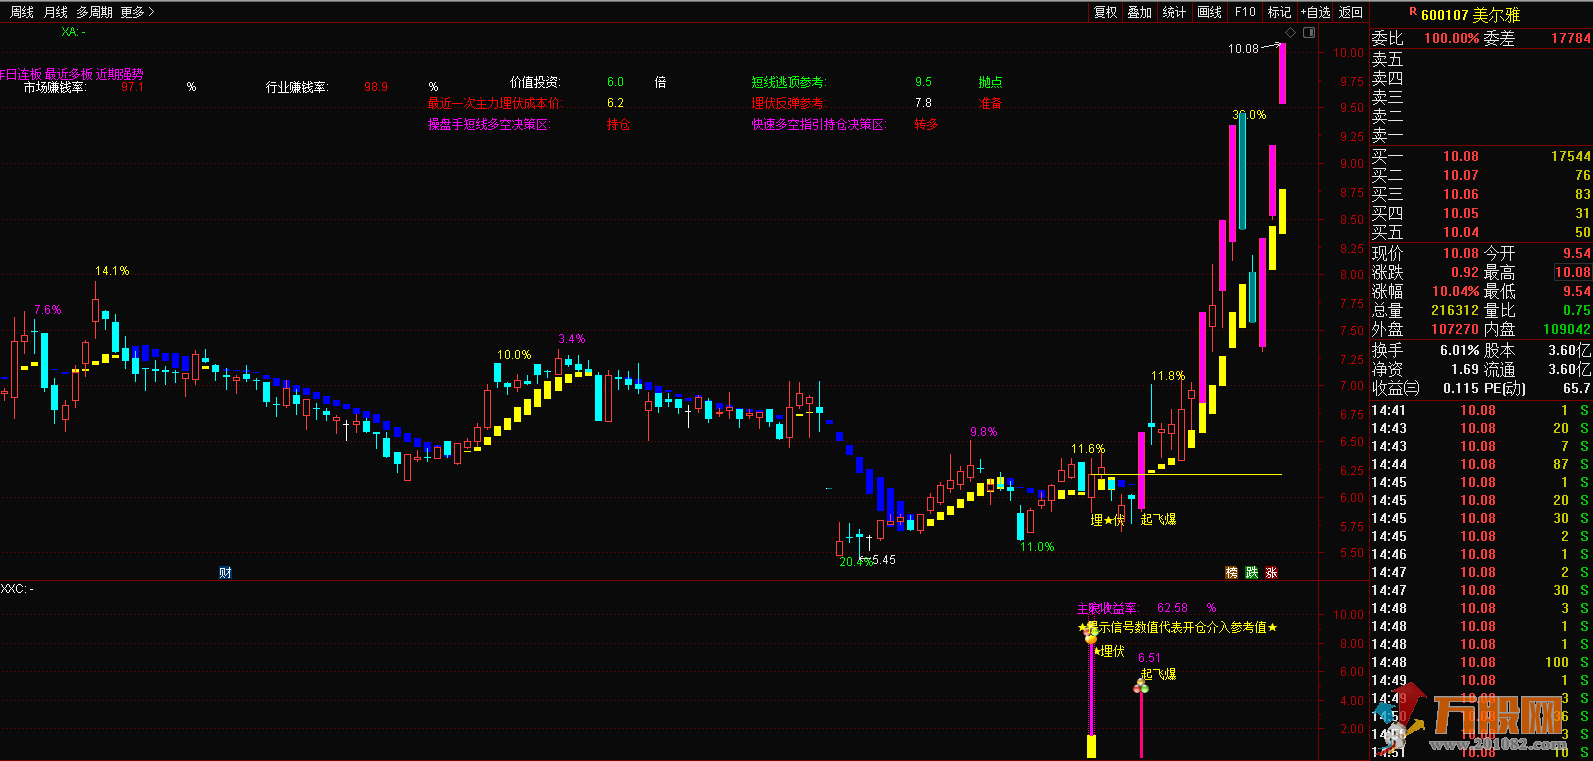Click the 卖五 ask row label
The width and height of the screenshot is (1593, 761).
(x=1387, y=59)
